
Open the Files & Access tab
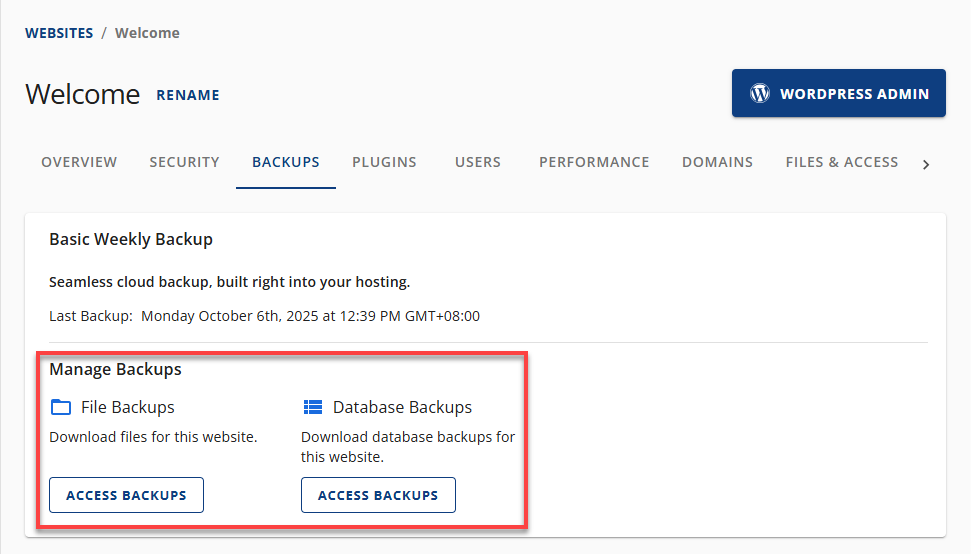(841, 162)
